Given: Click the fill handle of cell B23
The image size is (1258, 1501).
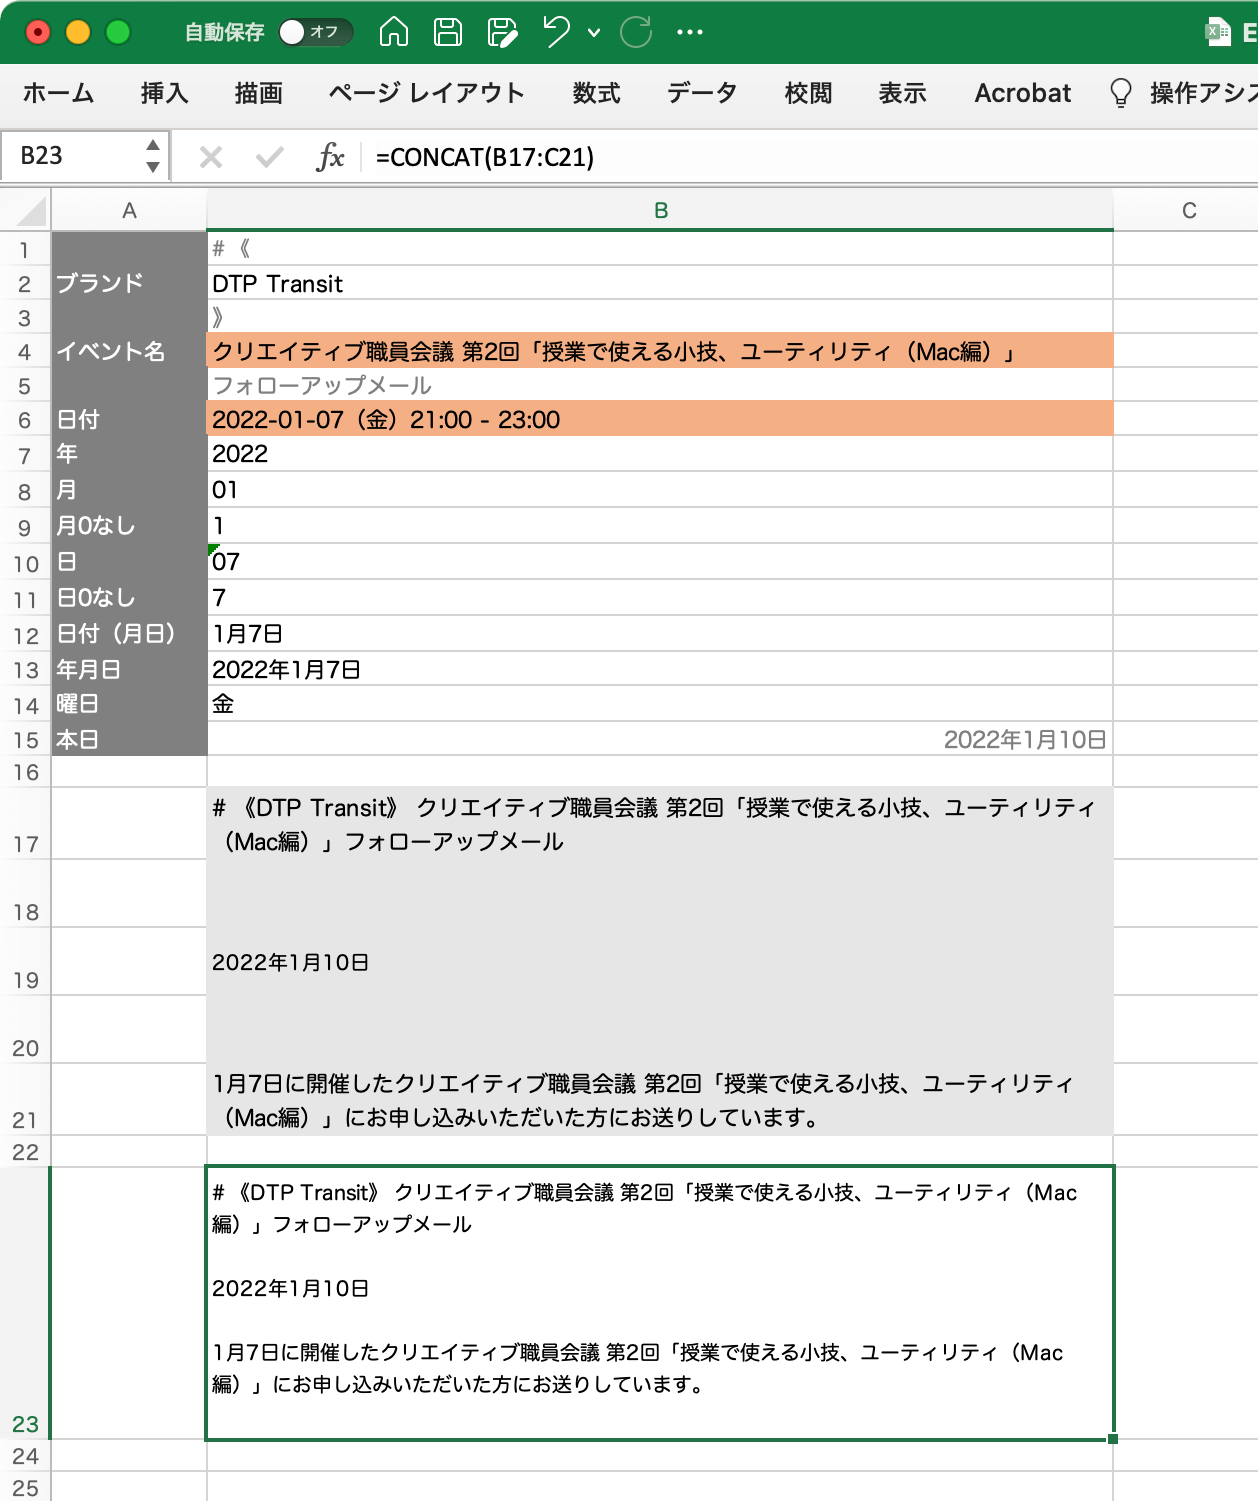Looking at the screenshot, I should tap(1113, 1439).
